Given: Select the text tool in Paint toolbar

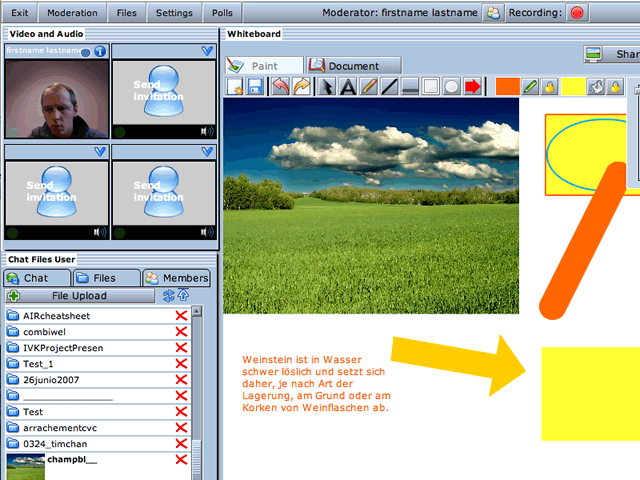Looking at the screenshot, I should [347, 87].
